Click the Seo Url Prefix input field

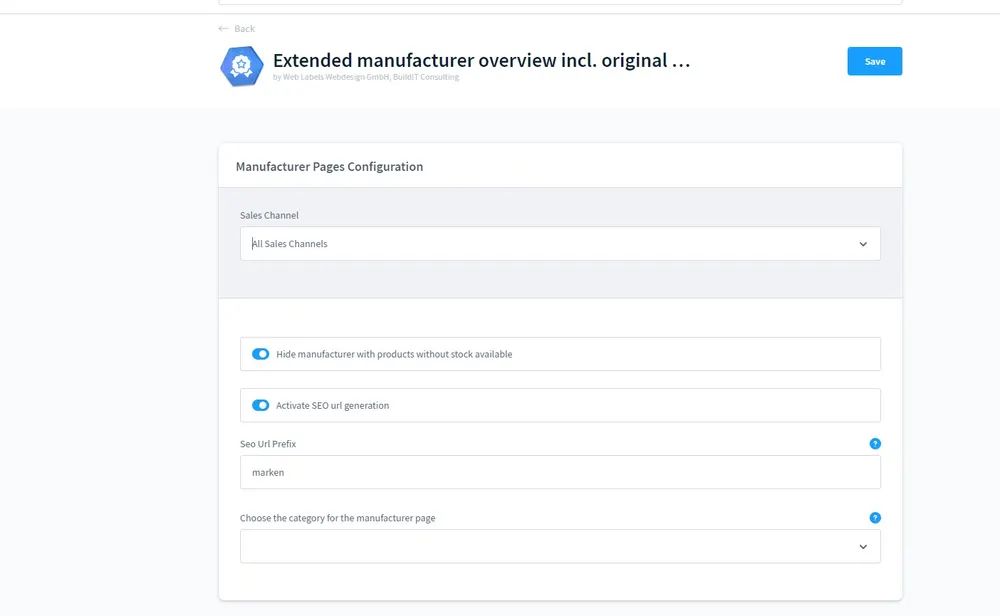point(560,472)
